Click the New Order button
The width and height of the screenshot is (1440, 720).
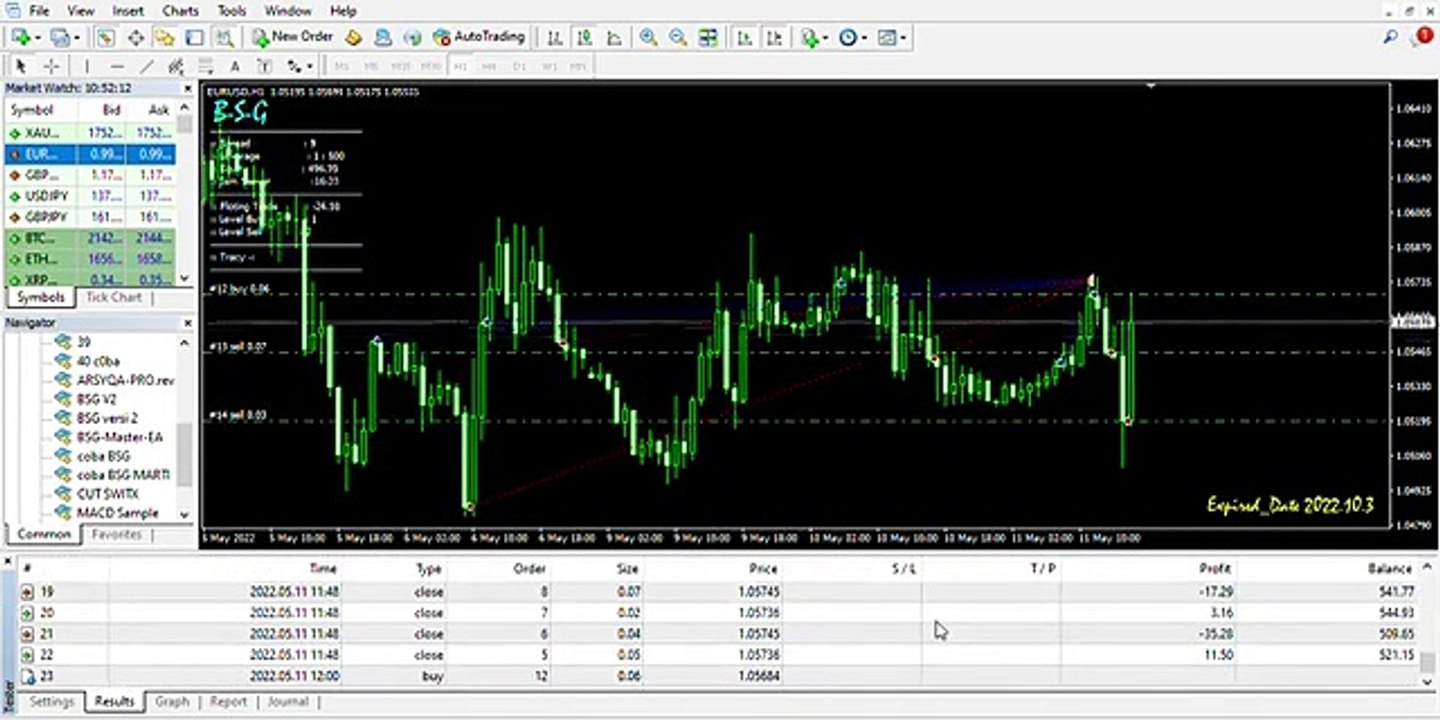[x=292, y=37]
